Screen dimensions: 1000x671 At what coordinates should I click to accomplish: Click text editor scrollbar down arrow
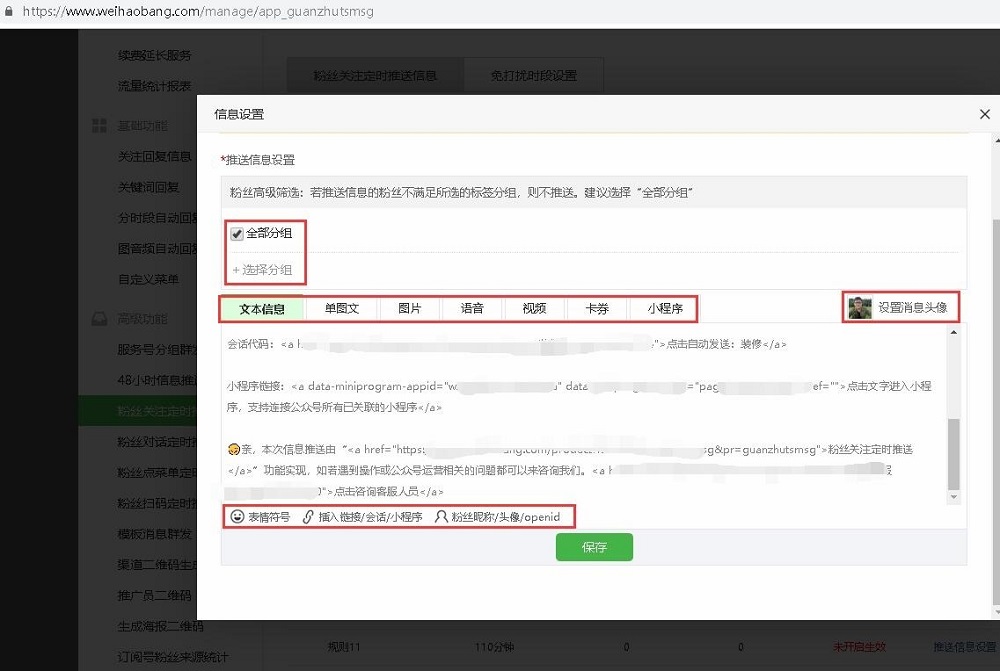[x=953, y=497]
